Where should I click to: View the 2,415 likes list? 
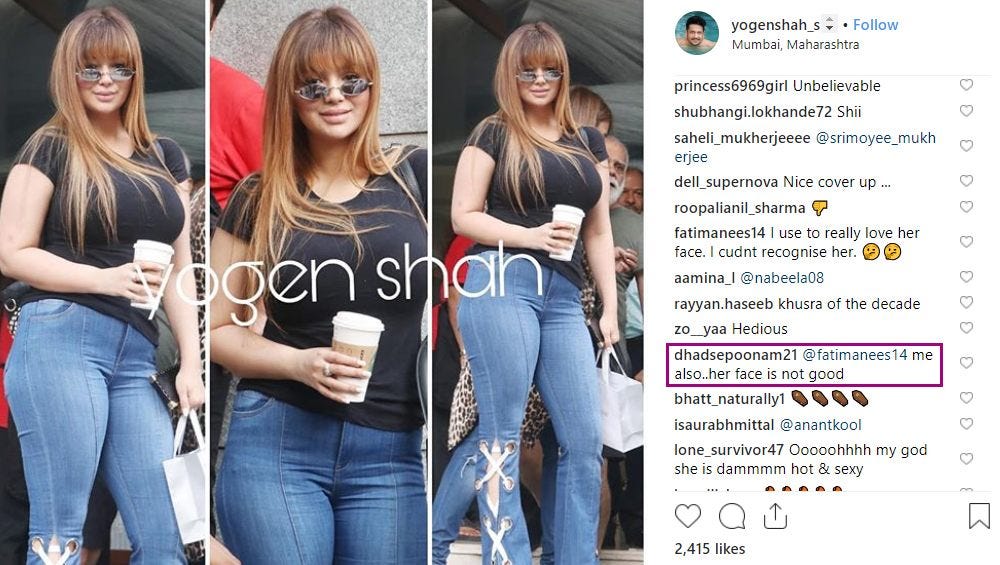coord(710,548)
